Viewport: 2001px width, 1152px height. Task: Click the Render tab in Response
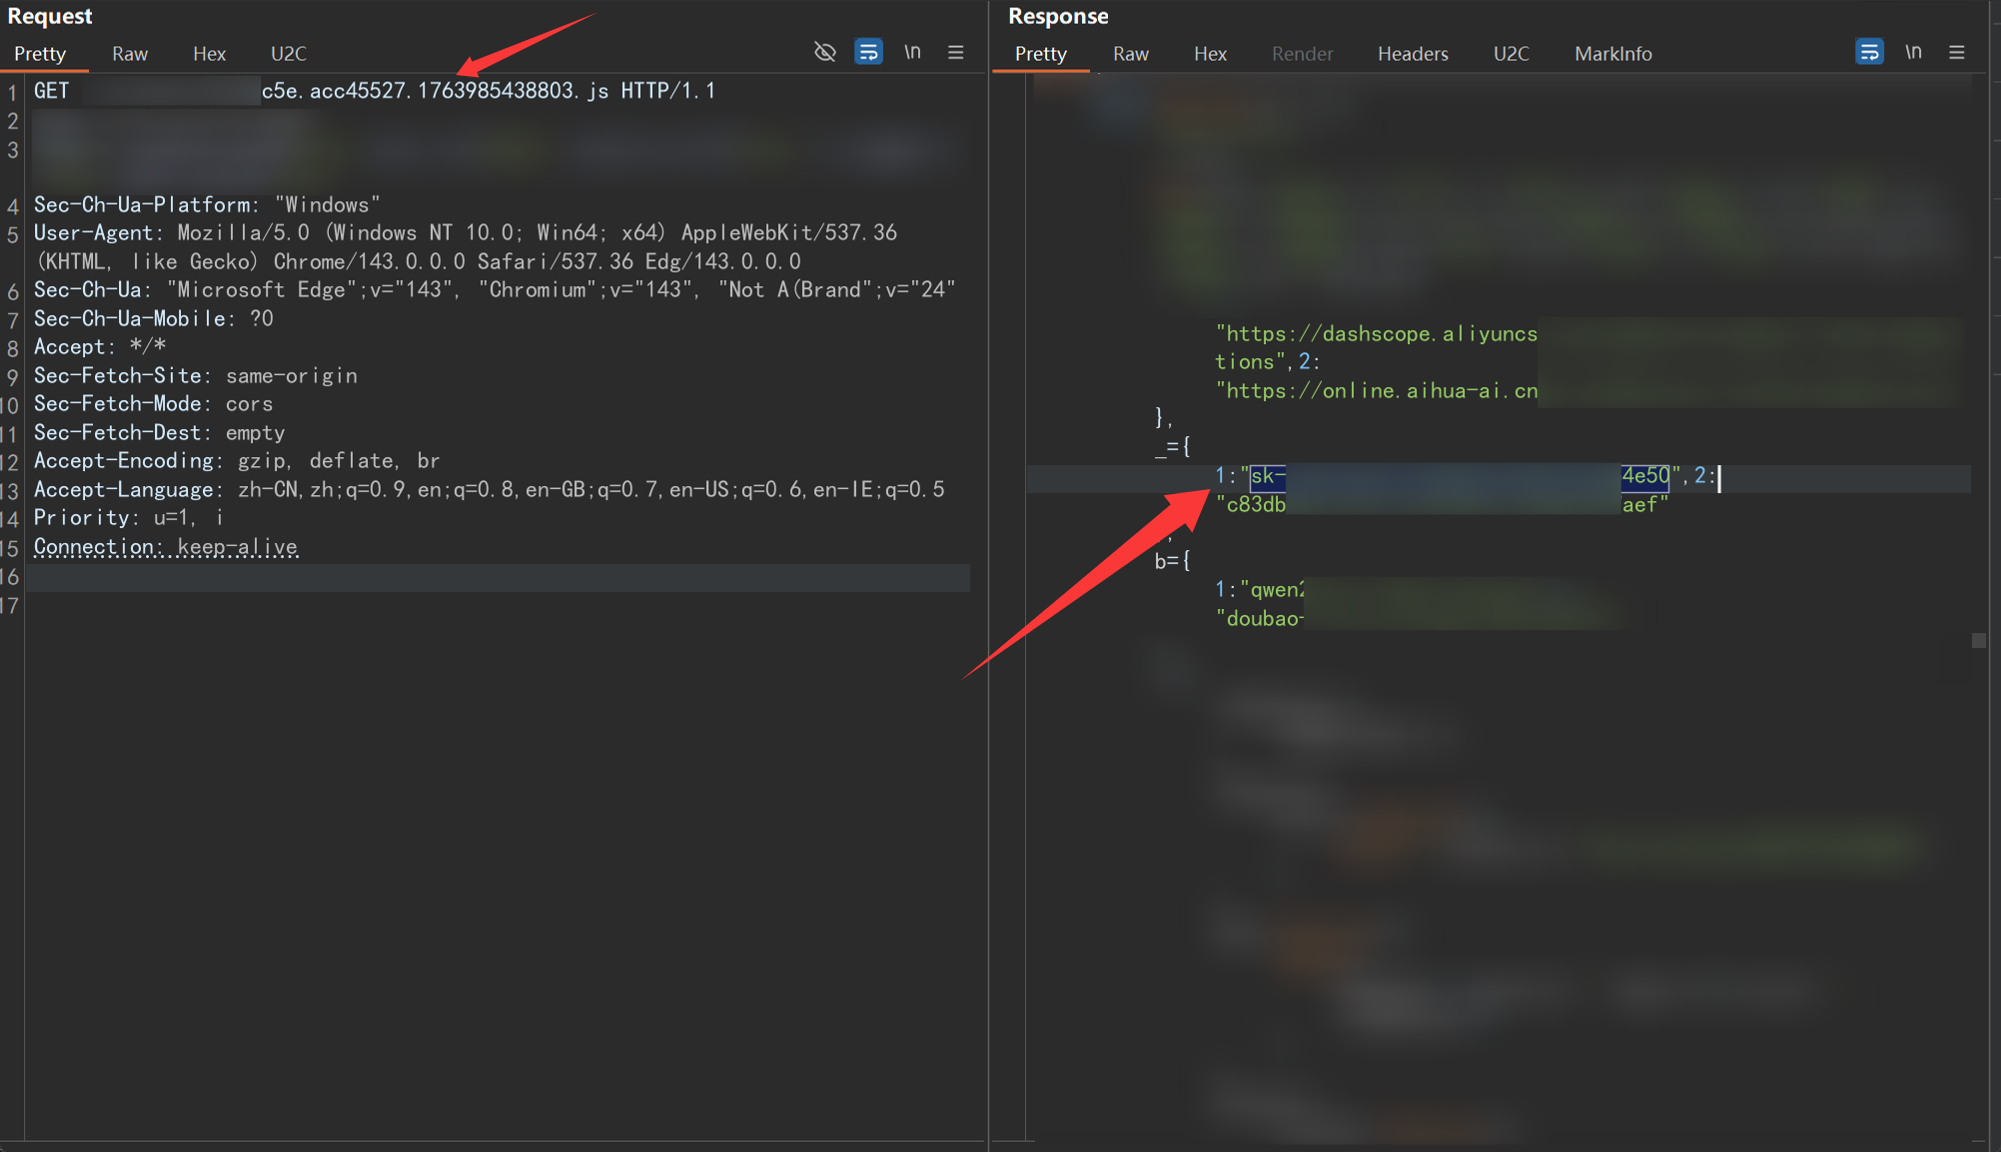[x=1302, y=54]
